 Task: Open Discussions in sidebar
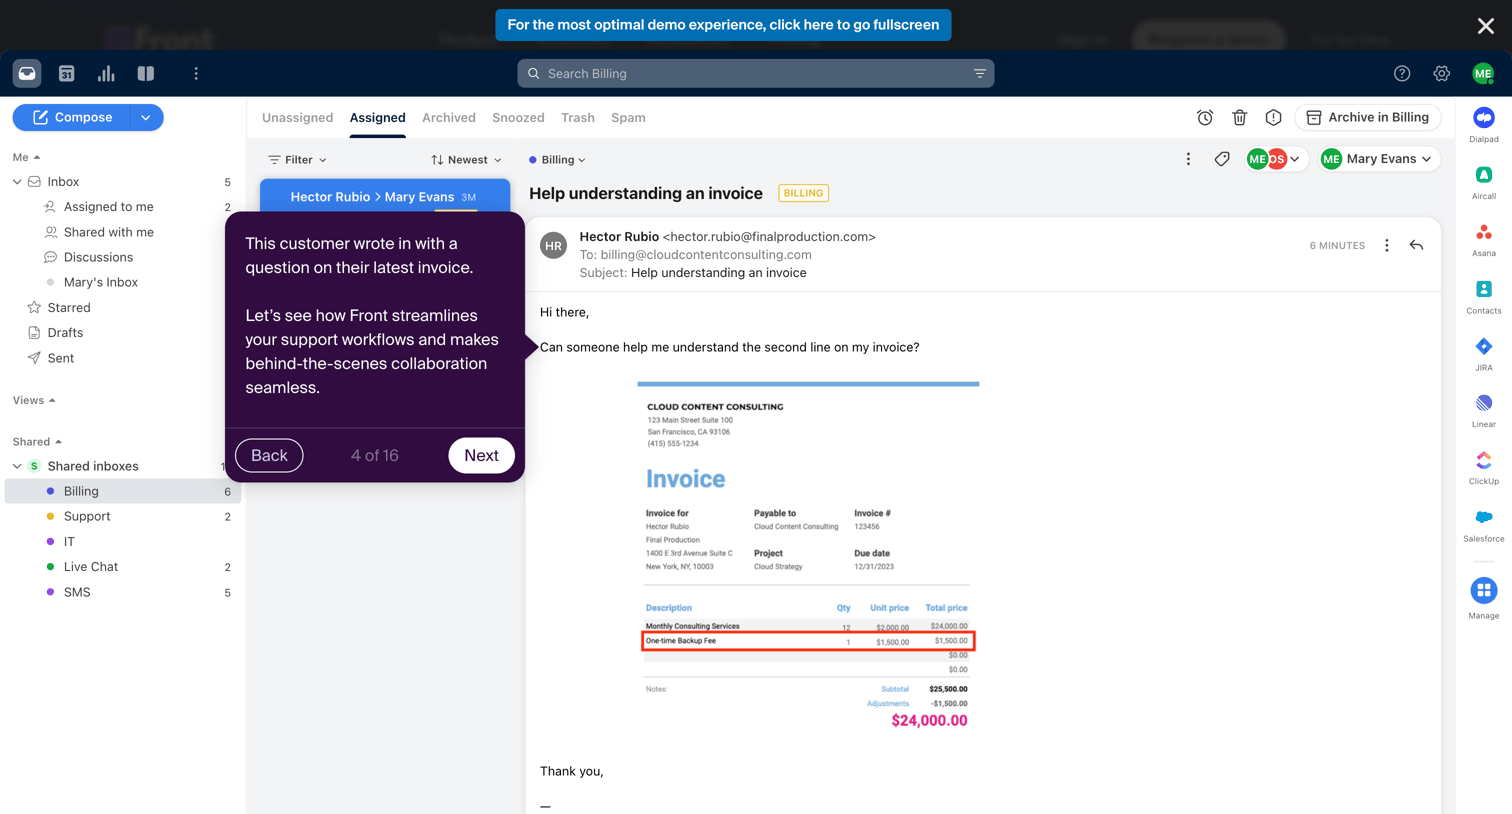pos(98,257)
